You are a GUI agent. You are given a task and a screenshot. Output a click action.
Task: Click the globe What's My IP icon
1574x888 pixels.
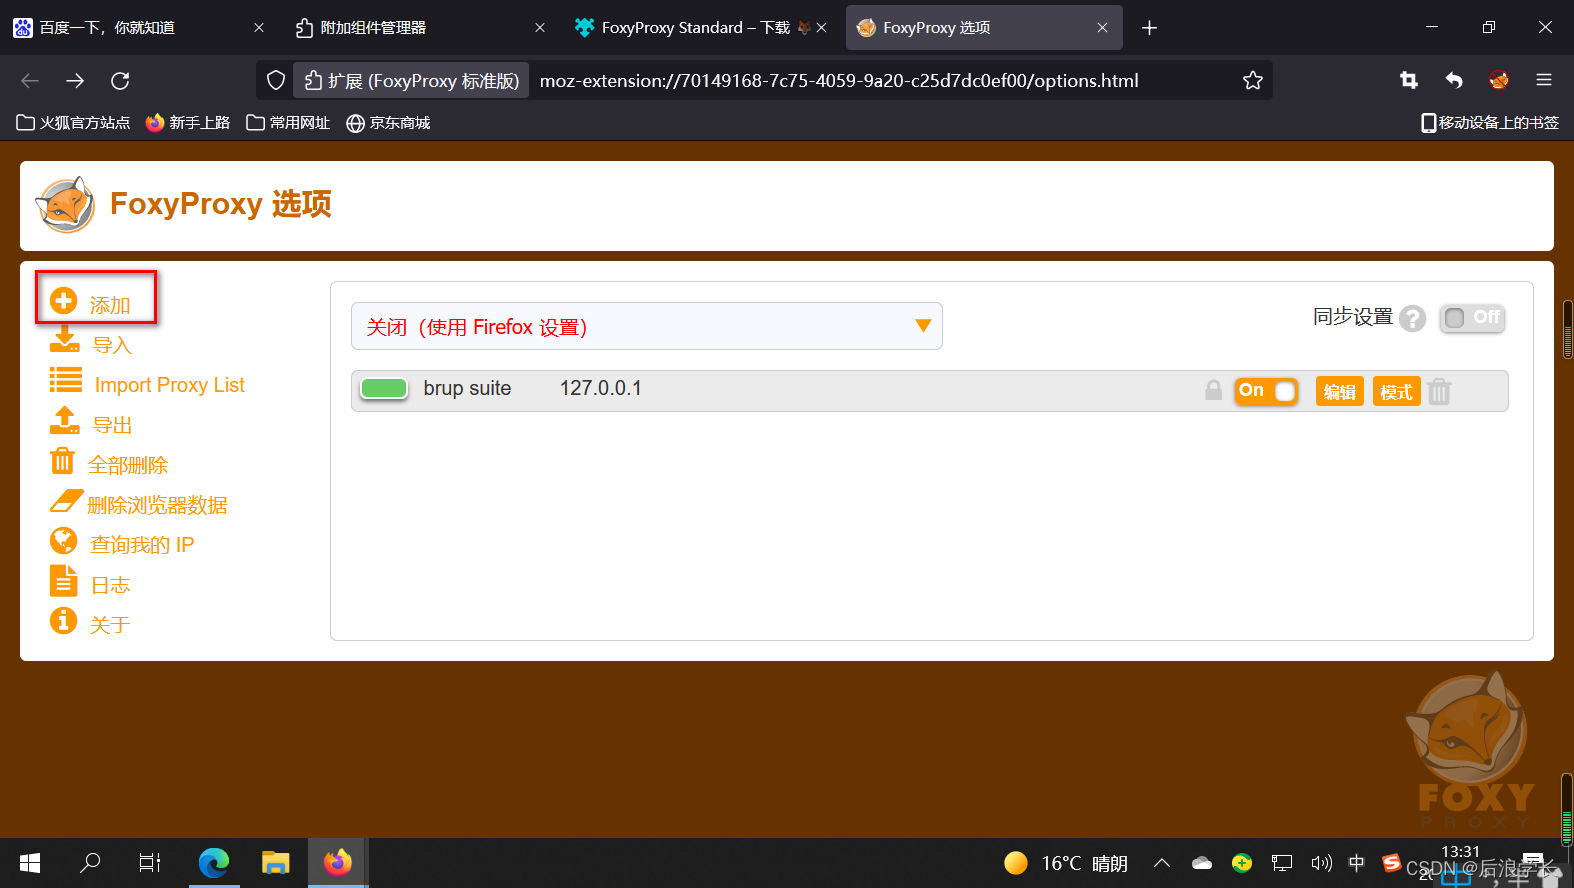64,541
